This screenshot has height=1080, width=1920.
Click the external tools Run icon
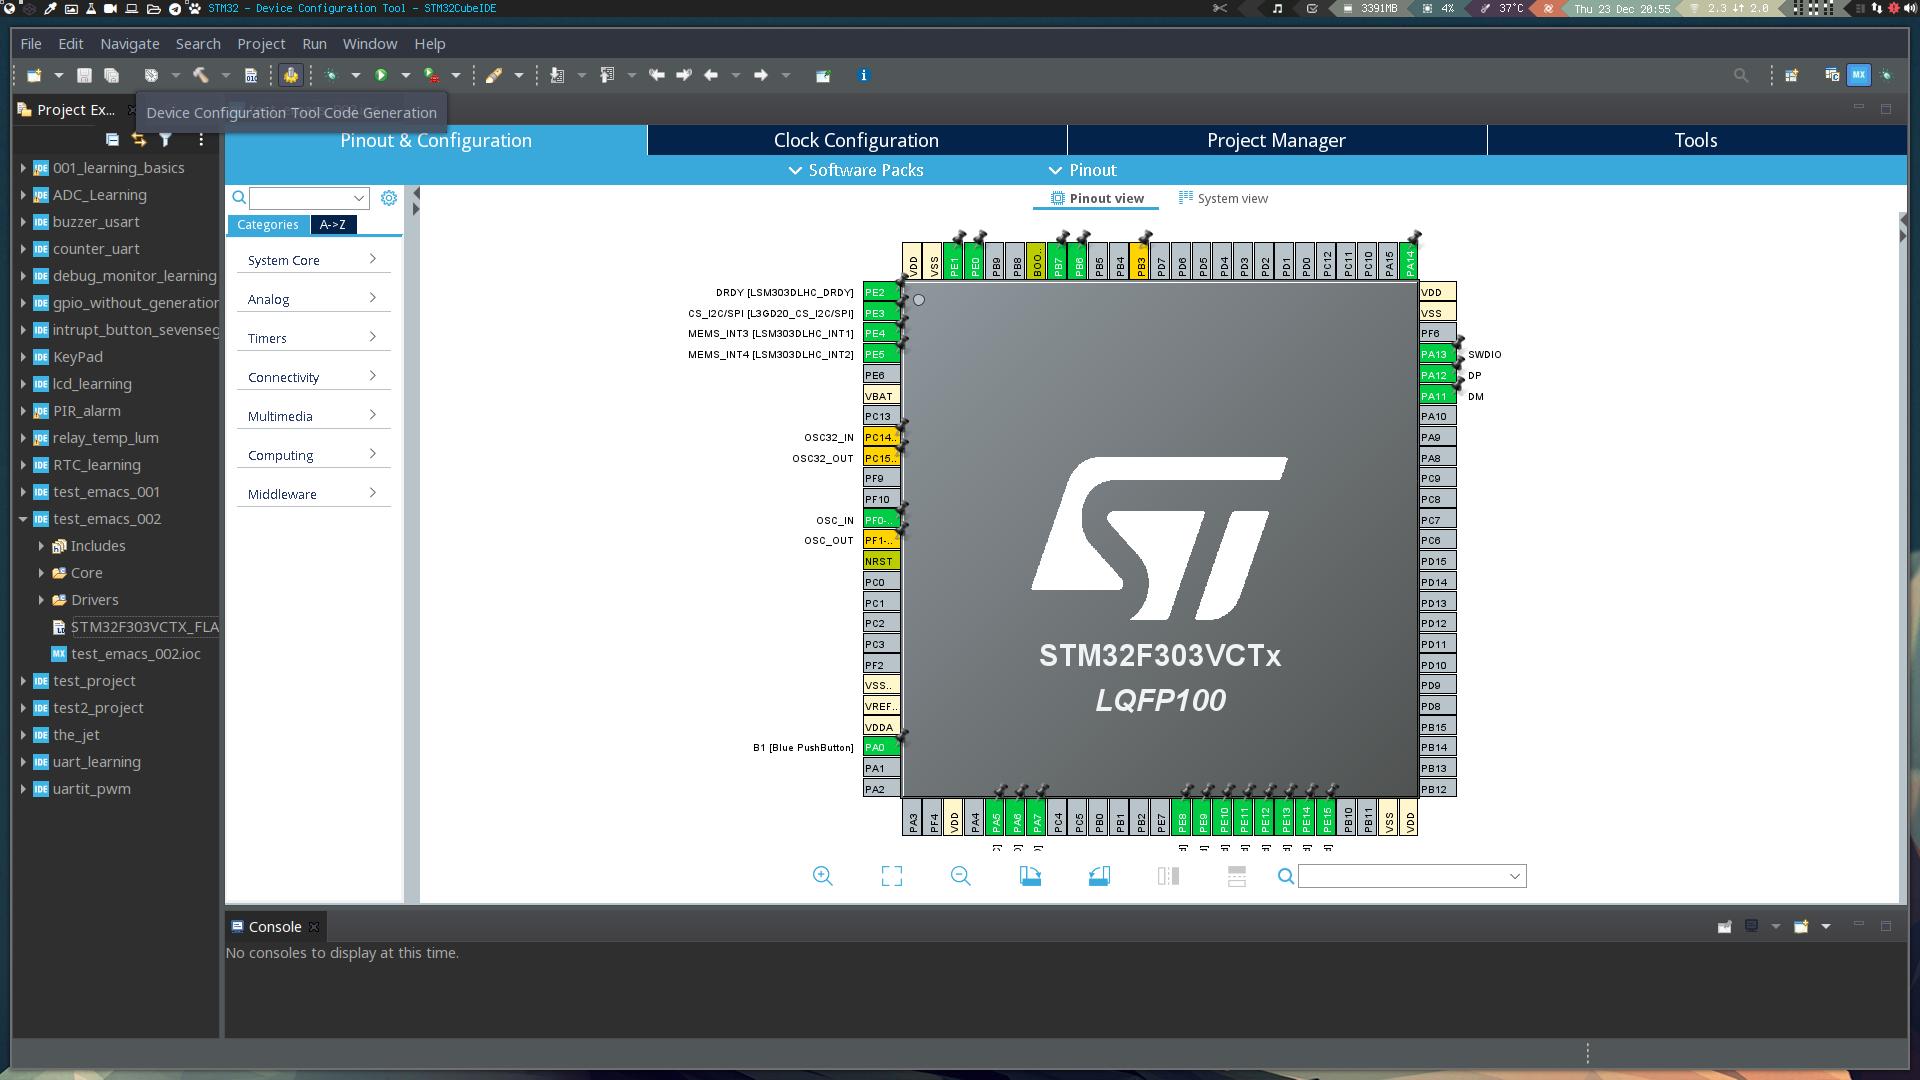click(x=431, y=75)
